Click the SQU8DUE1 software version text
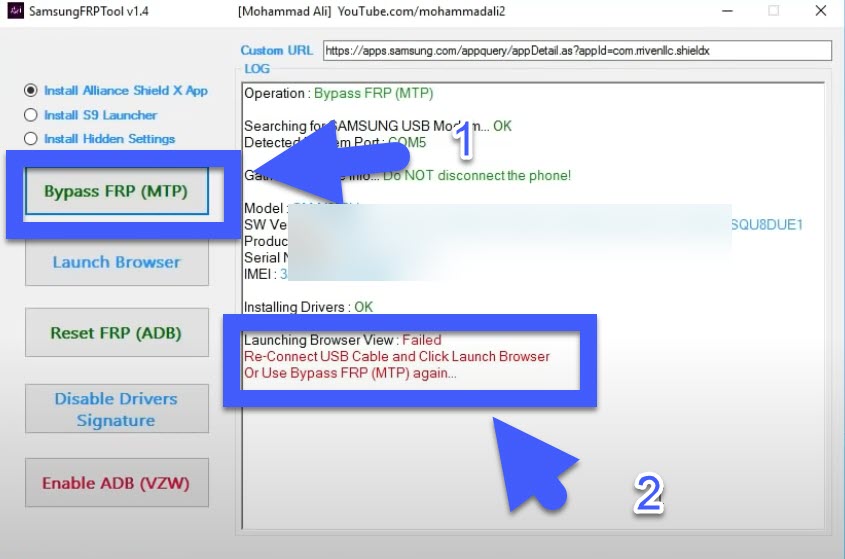The width and height of the screenshot is (845, 559). [767, 225]
